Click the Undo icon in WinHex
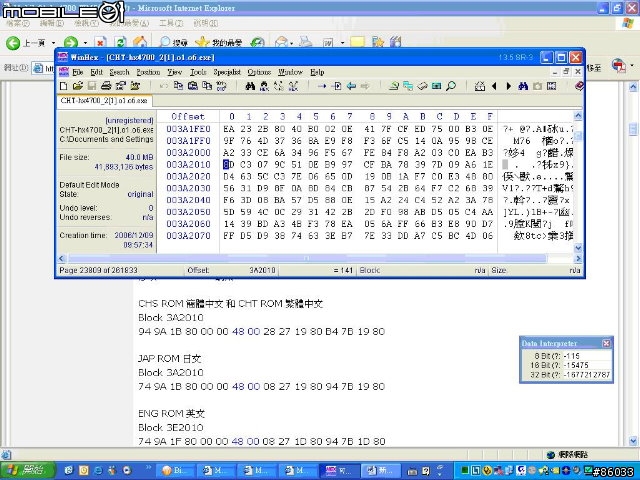This screenshot has height=480, width=640. point(164,86)
